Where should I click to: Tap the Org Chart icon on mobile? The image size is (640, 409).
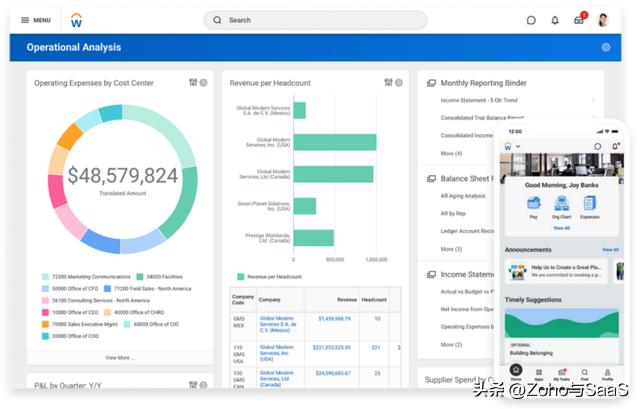pyautogui.click(x=562, y=204)
